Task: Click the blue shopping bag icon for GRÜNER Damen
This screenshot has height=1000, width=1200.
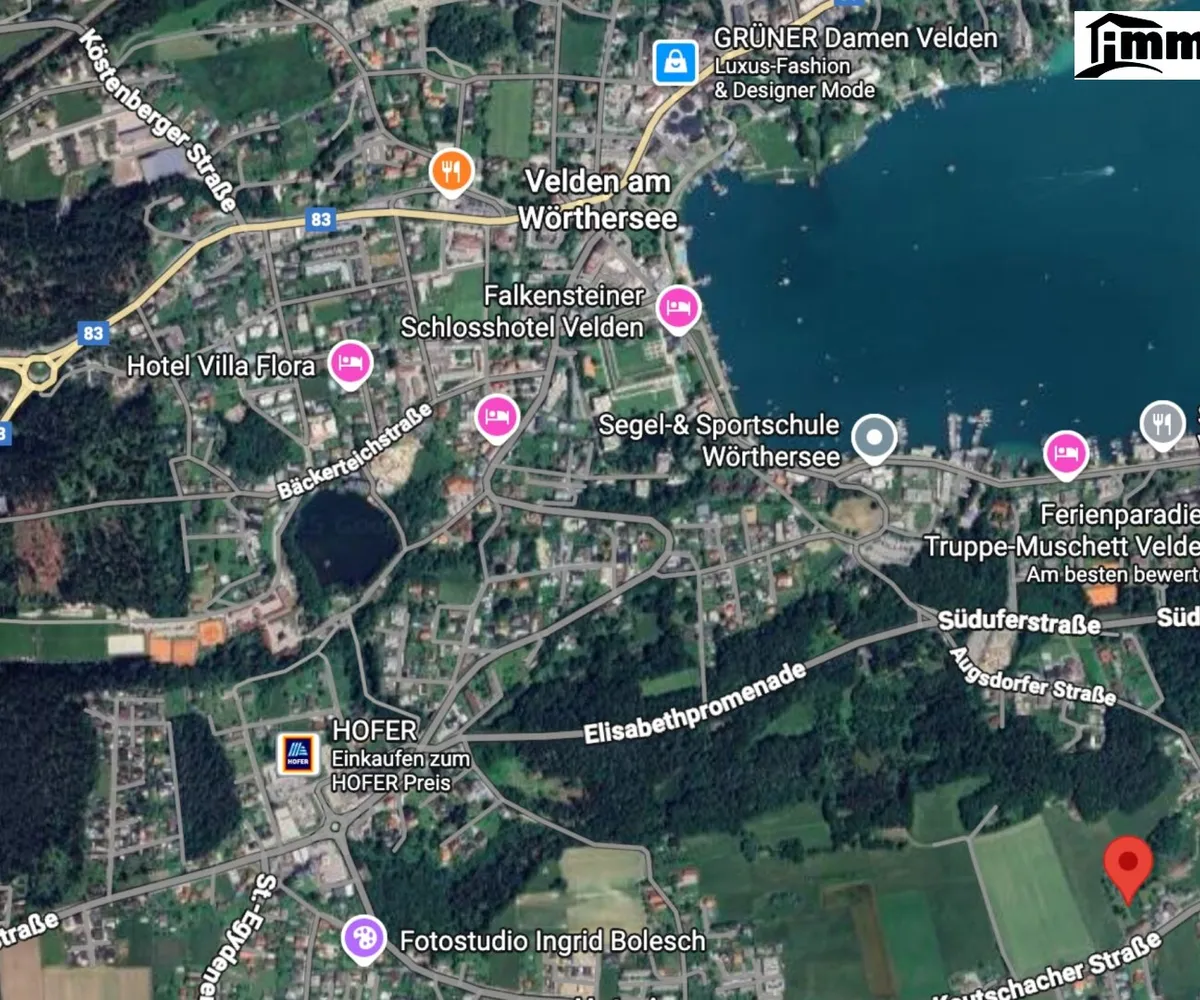Action: pos(677,63)
